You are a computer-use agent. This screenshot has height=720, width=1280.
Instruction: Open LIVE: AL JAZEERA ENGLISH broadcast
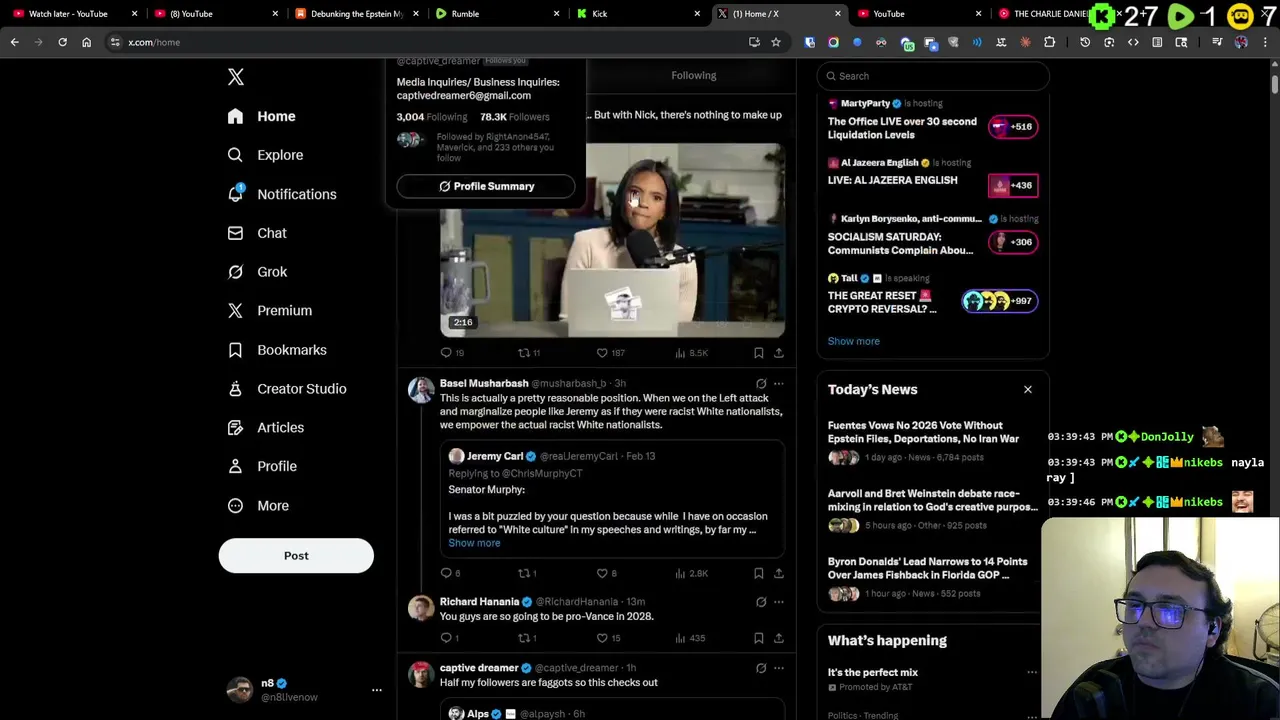click(x=892, y=180)
